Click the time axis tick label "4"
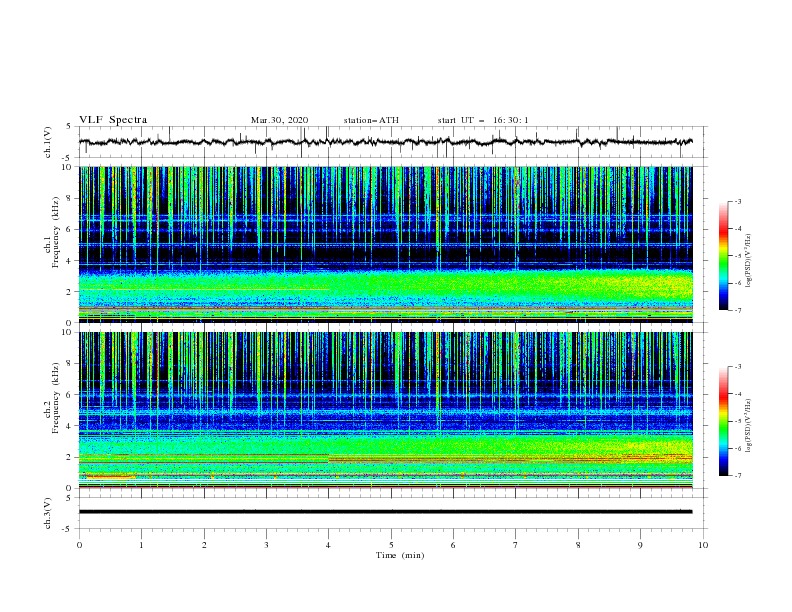This screenshot has height=612, width=792. tap(328, 545)
